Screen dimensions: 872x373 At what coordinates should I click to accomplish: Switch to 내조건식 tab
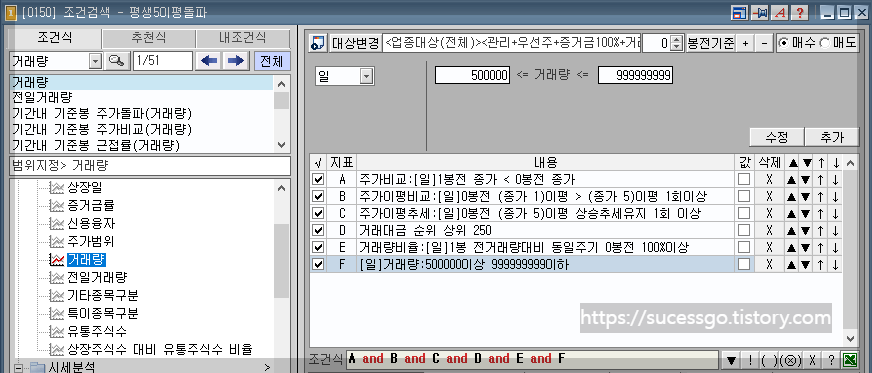click(x=242, y=38)
